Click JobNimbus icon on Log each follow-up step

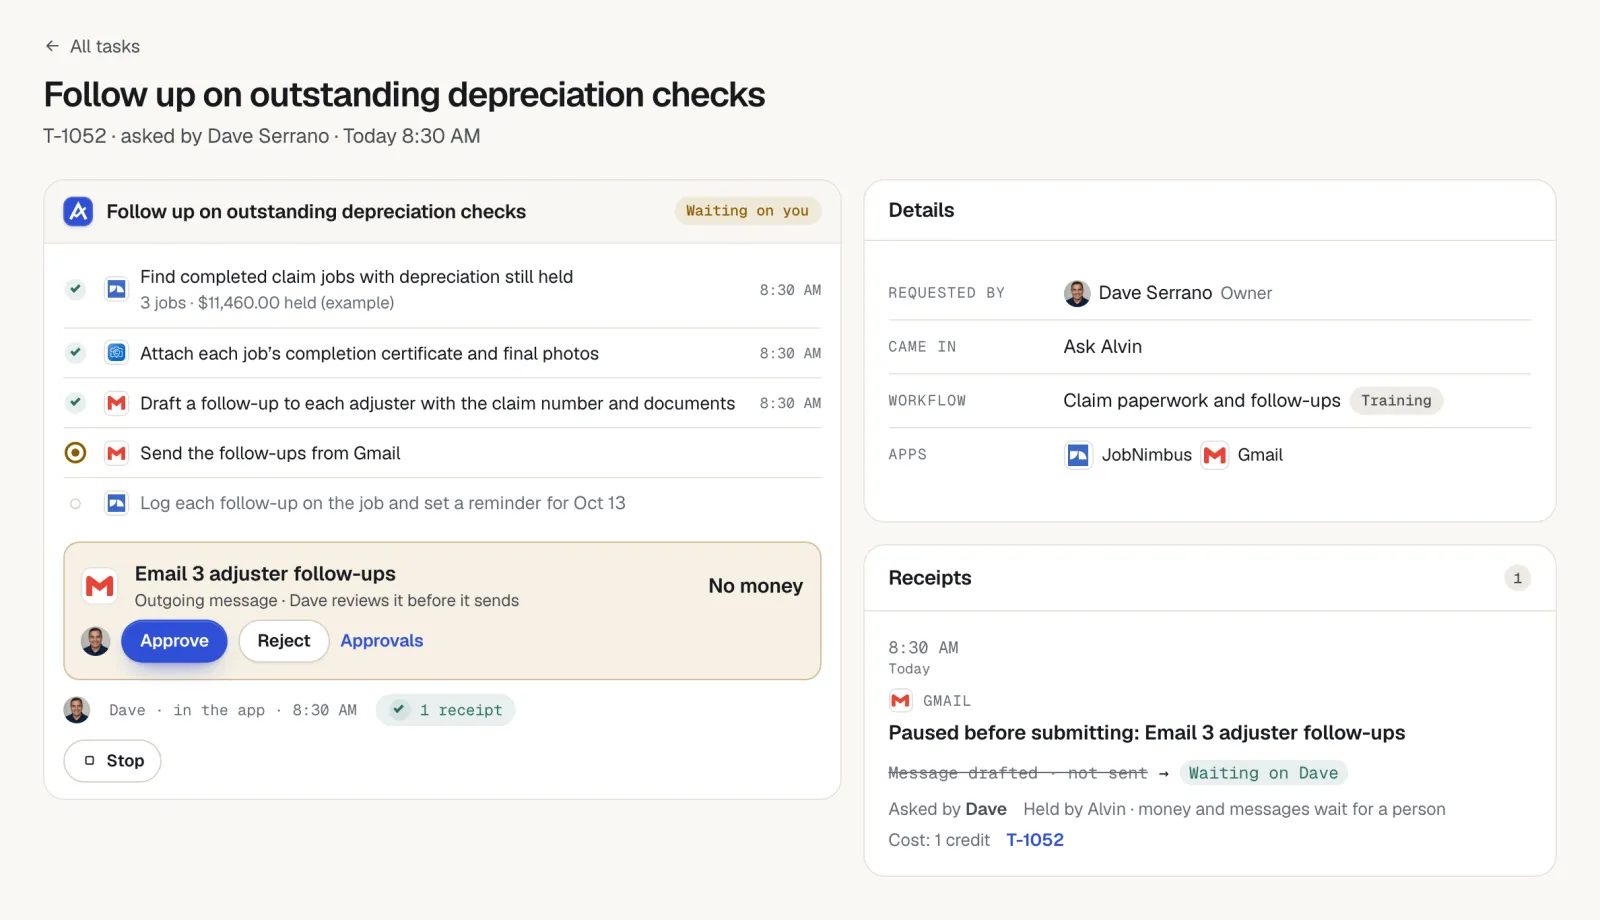click(117, 503)
